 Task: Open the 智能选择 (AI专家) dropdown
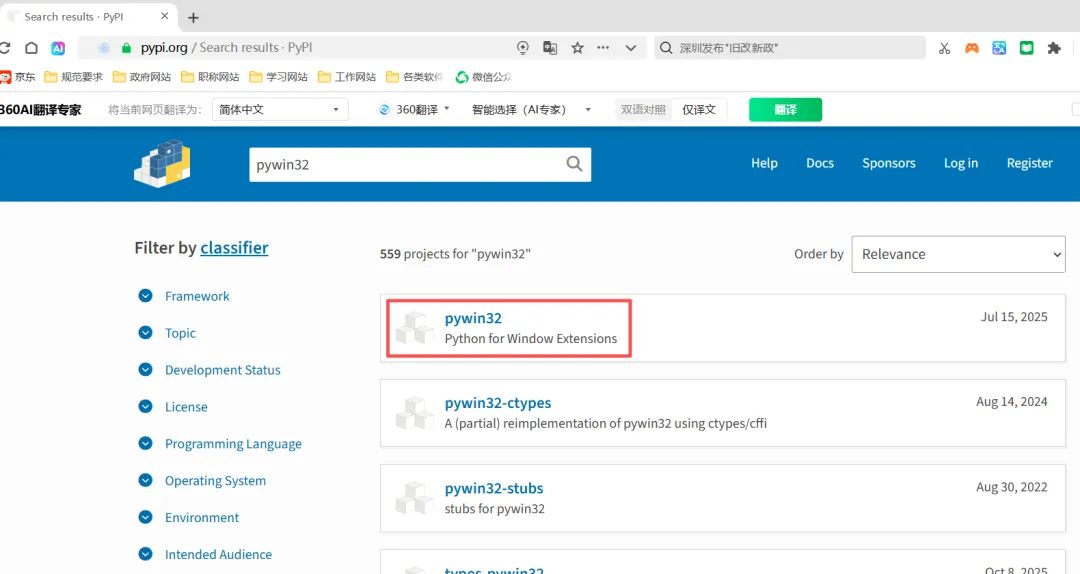pyautogui.click(x=531, y=110)
